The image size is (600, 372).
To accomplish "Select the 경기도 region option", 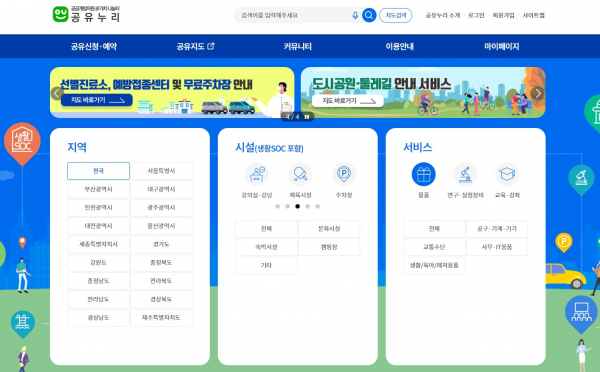I will pos(161,244).
